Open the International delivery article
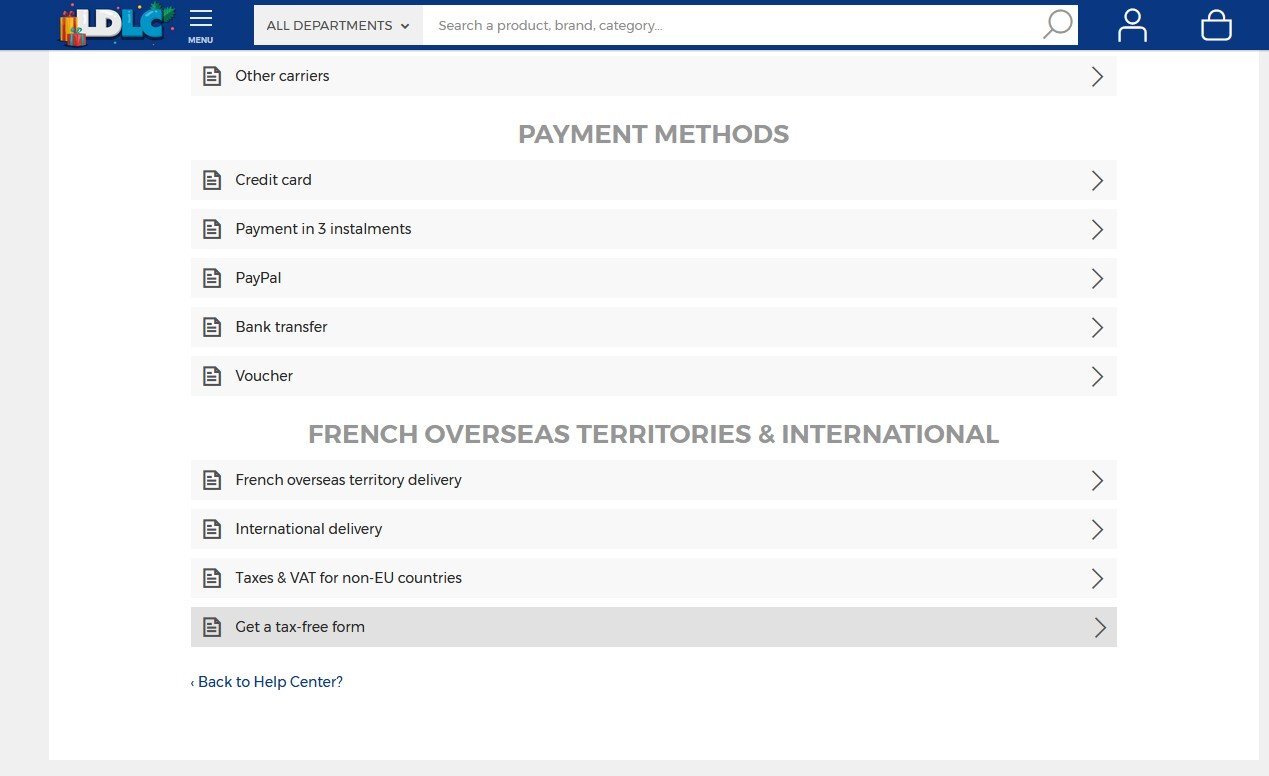The width and height of the screenshot is (1269, 776). coord(653,529)
